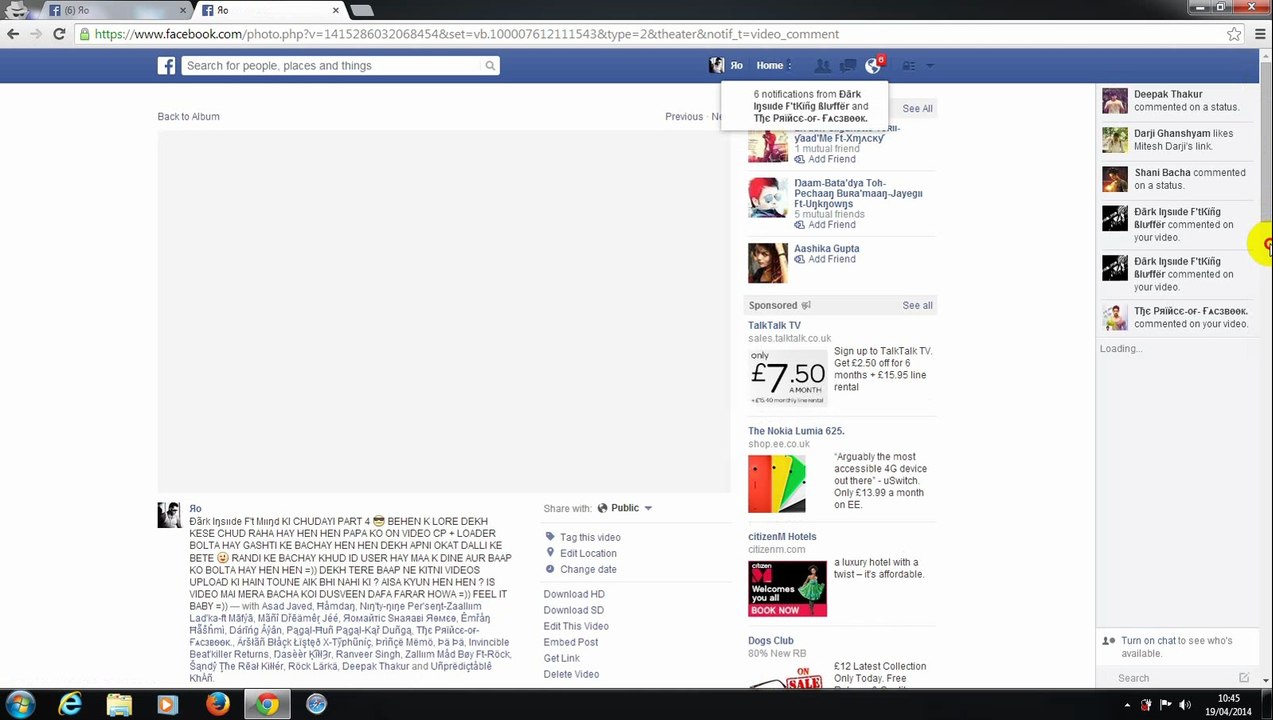Reload the page
This screenshot has width=1273, height=720.
[x=59, y=34]
